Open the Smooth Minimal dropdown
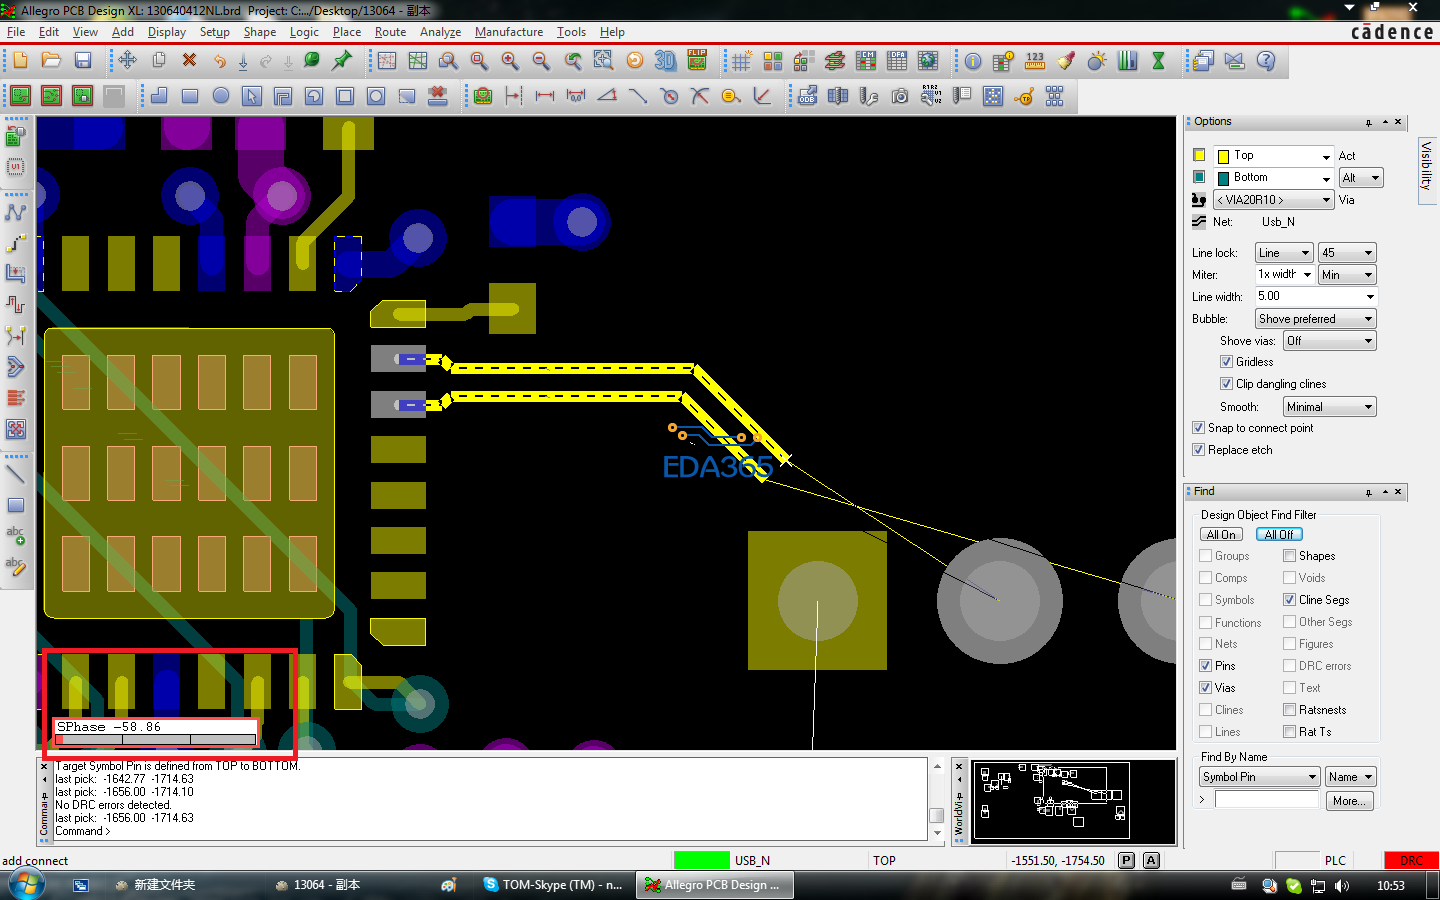 pos(1330,407)
